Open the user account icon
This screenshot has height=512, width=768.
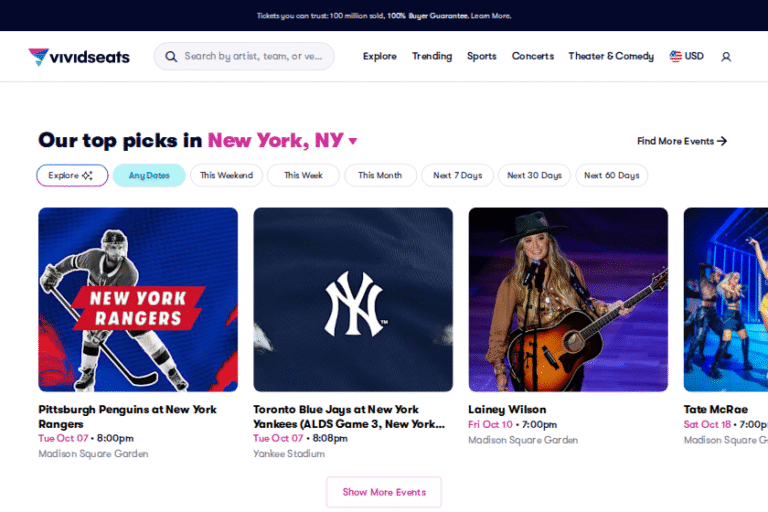click(x=726, y=57)
